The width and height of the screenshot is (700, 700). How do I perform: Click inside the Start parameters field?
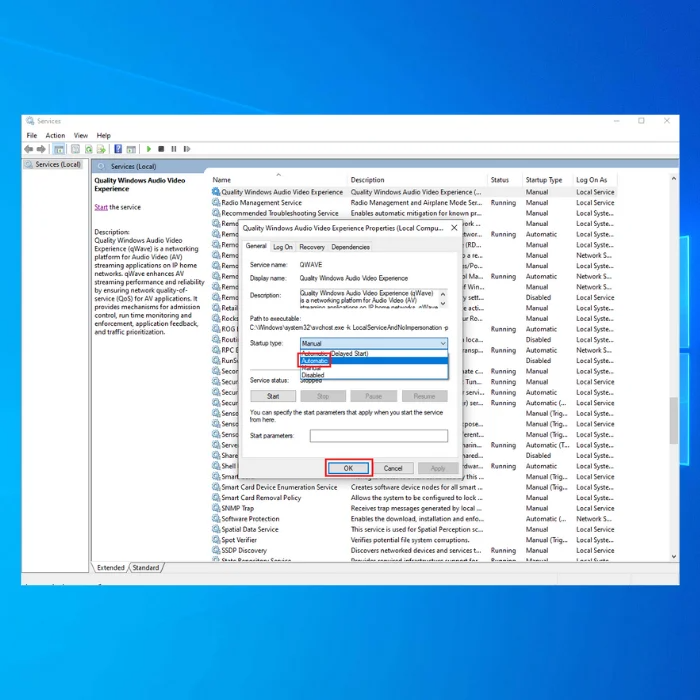tap(379, 436)
